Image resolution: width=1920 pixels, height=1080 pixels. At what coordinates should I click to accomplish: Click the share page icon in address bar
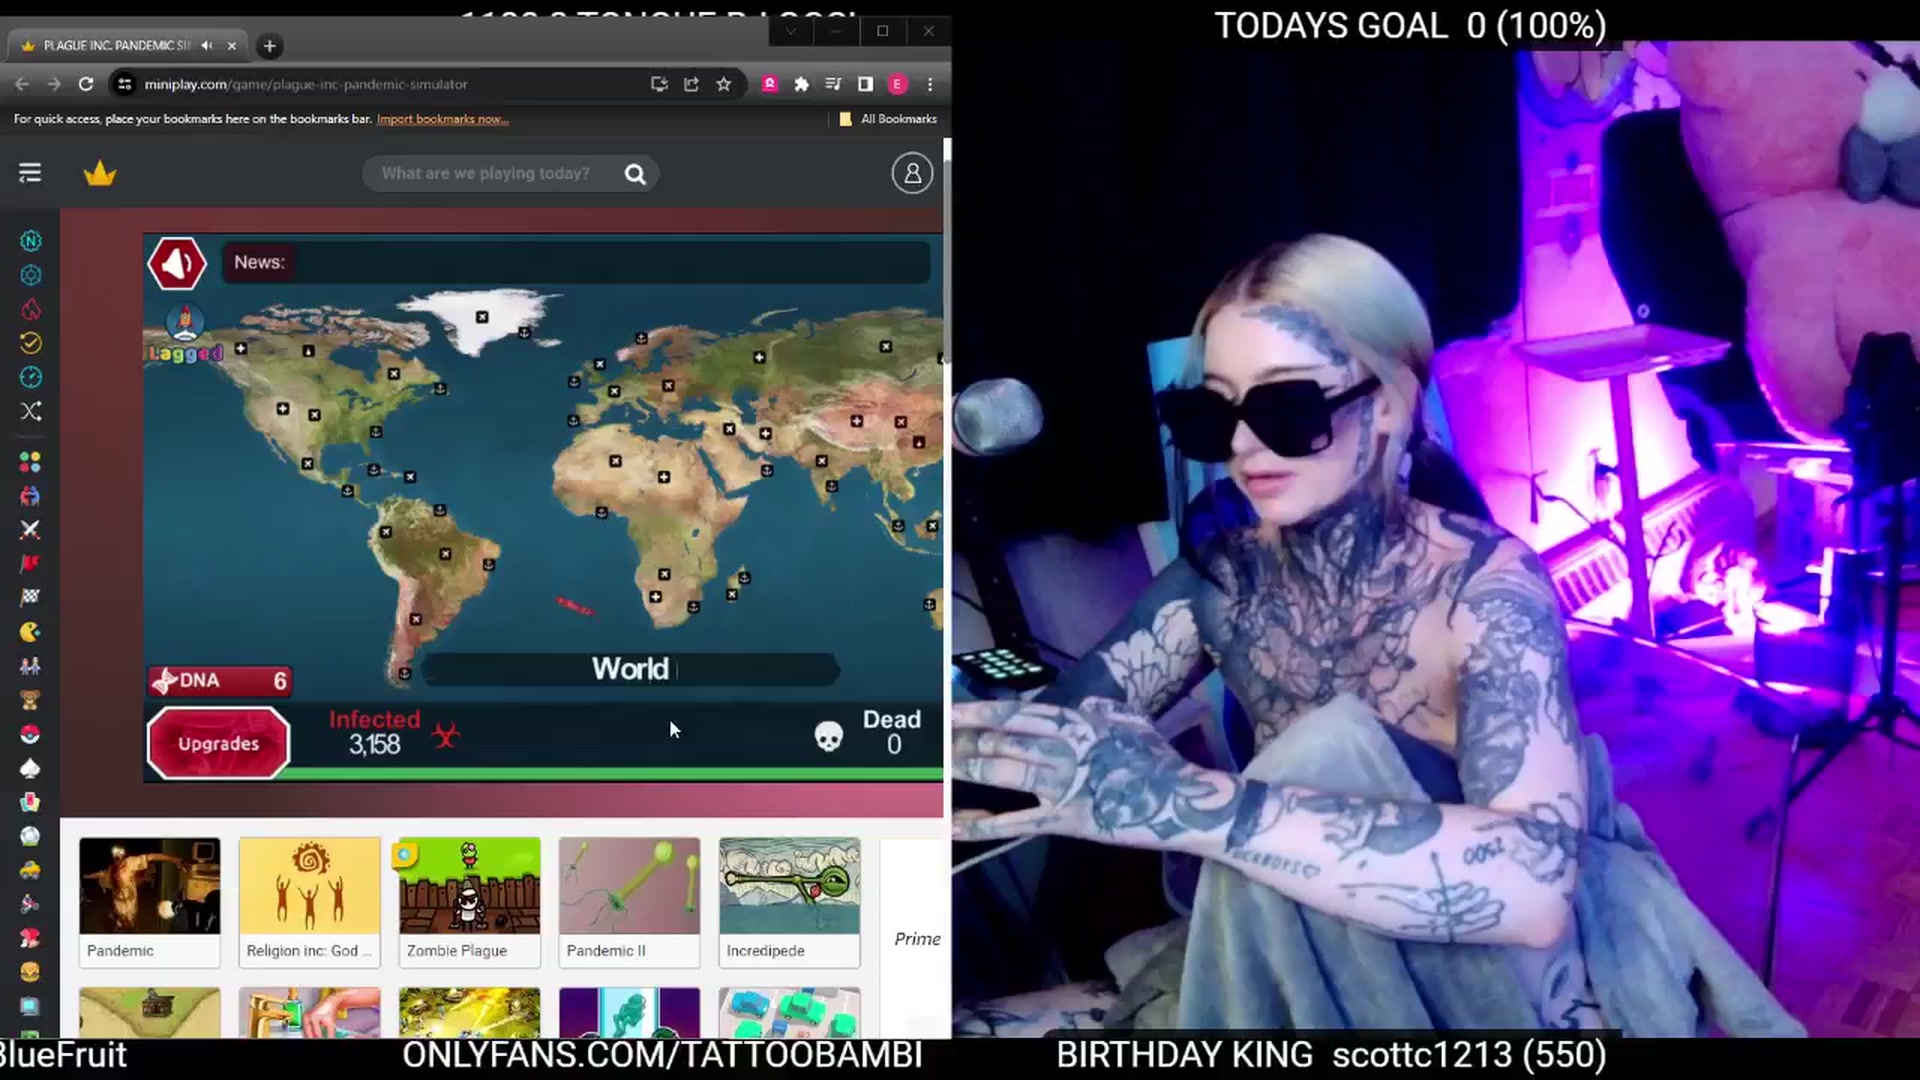(691, 84)
